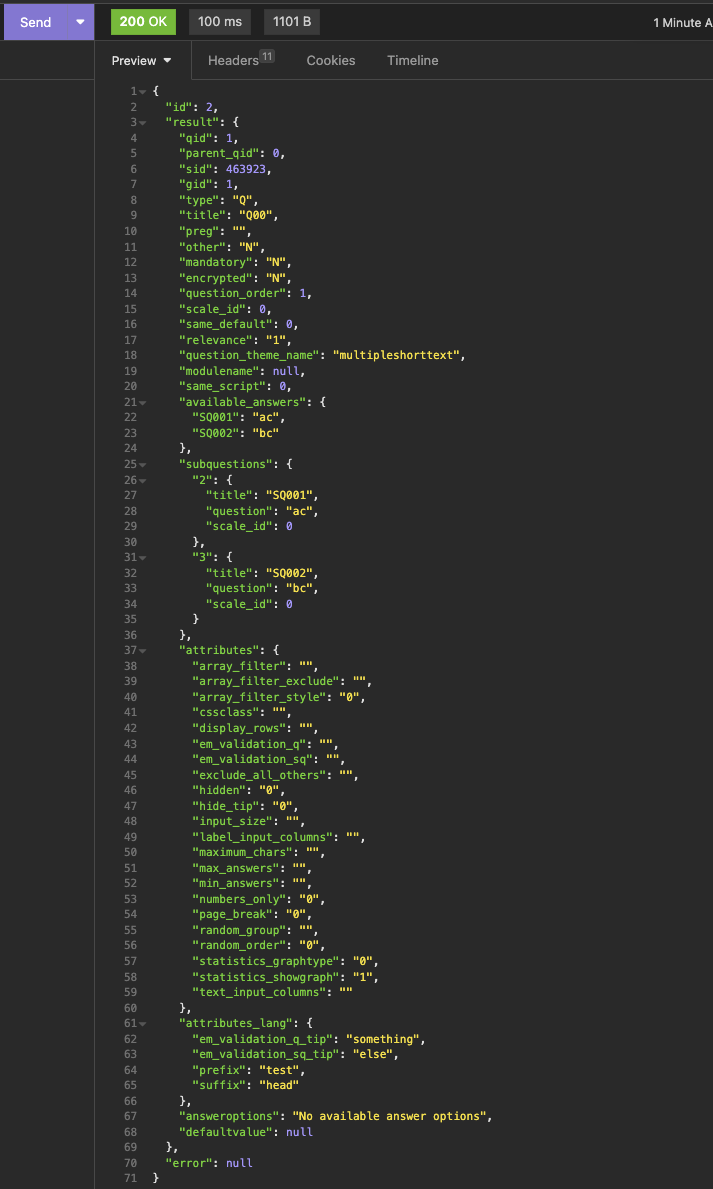Fold subquestion "3" object
Image resolution: width=713 pixels, height=1189 pixels.
(x=143, y=557)
